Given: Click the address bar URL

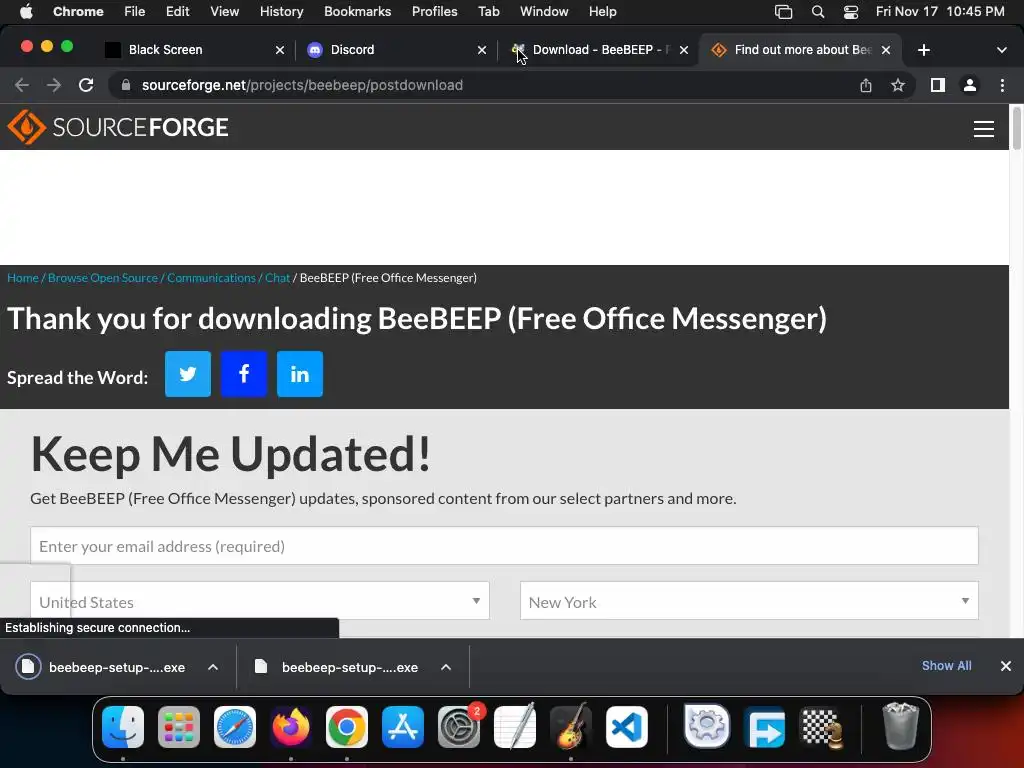Looking at the screenshot, I should click(x=302, y=85).
